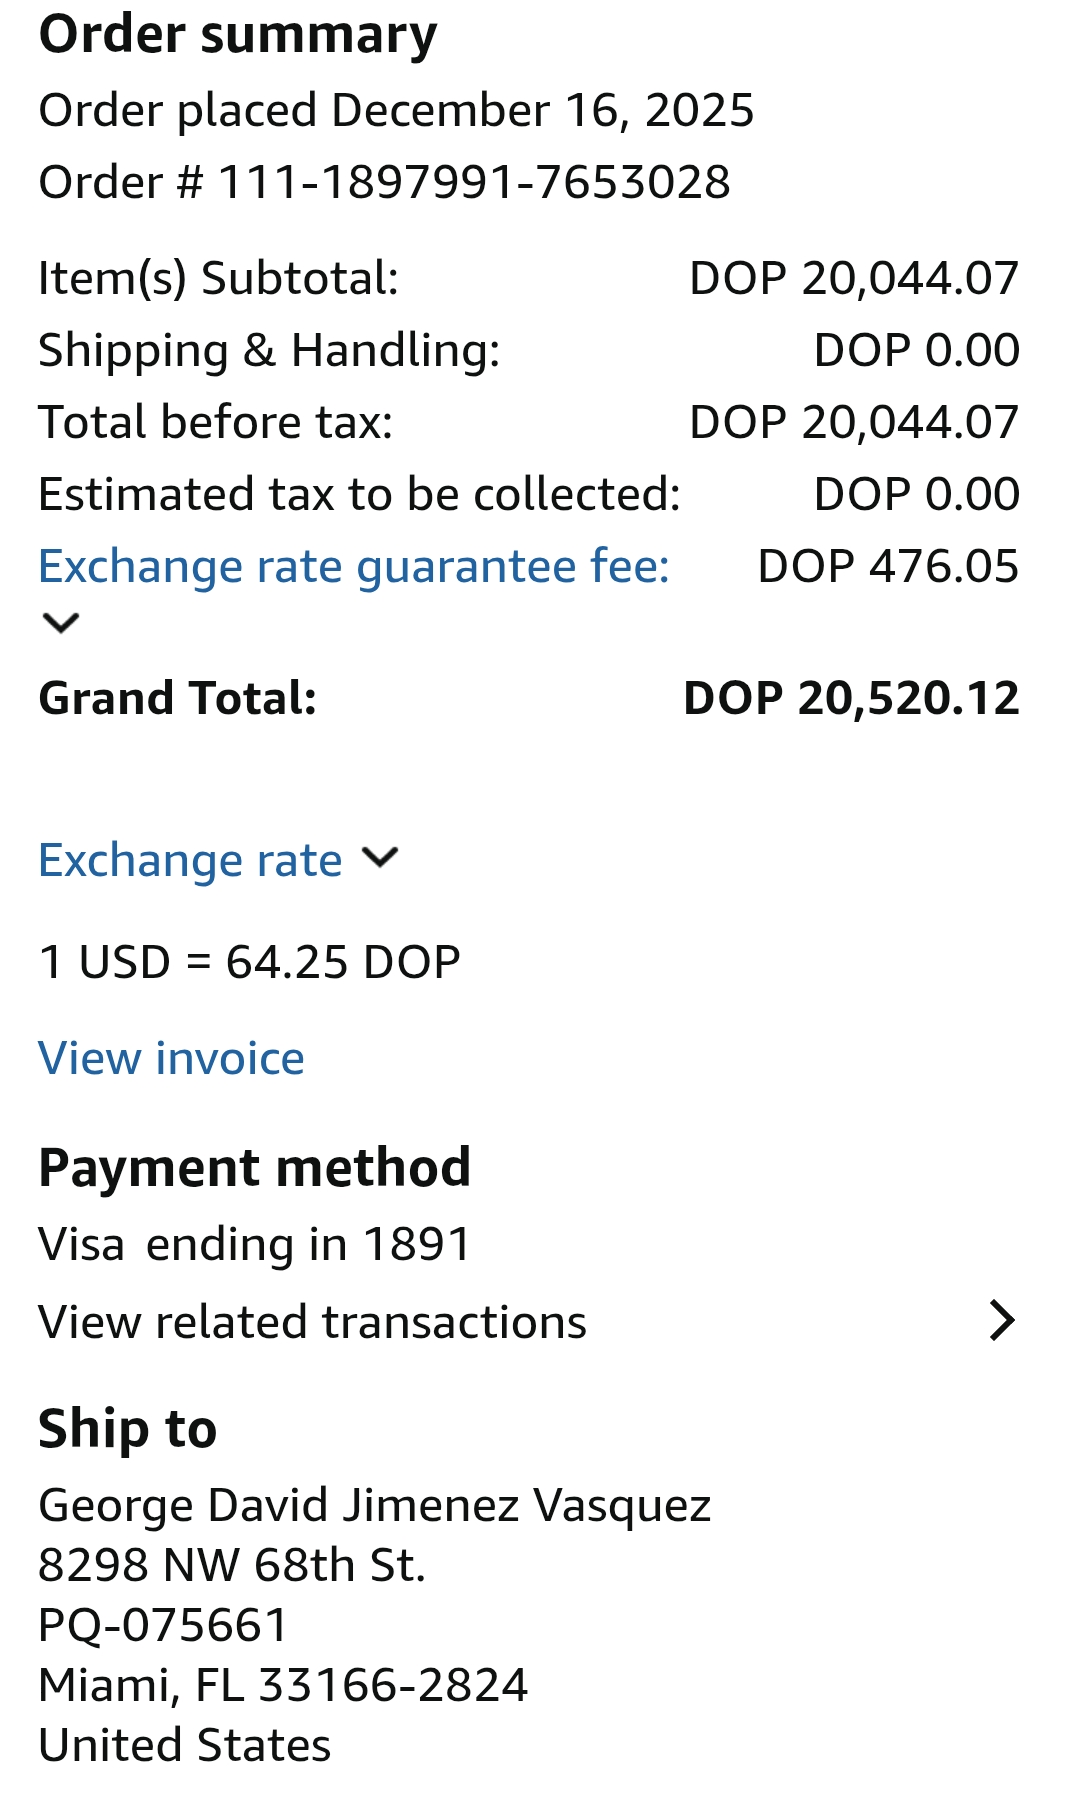Select the Miami, FL 33166-2824 address line
Viewport: 1066px width, 1804px height.
pyautogui.click(x=283, y=1685)
